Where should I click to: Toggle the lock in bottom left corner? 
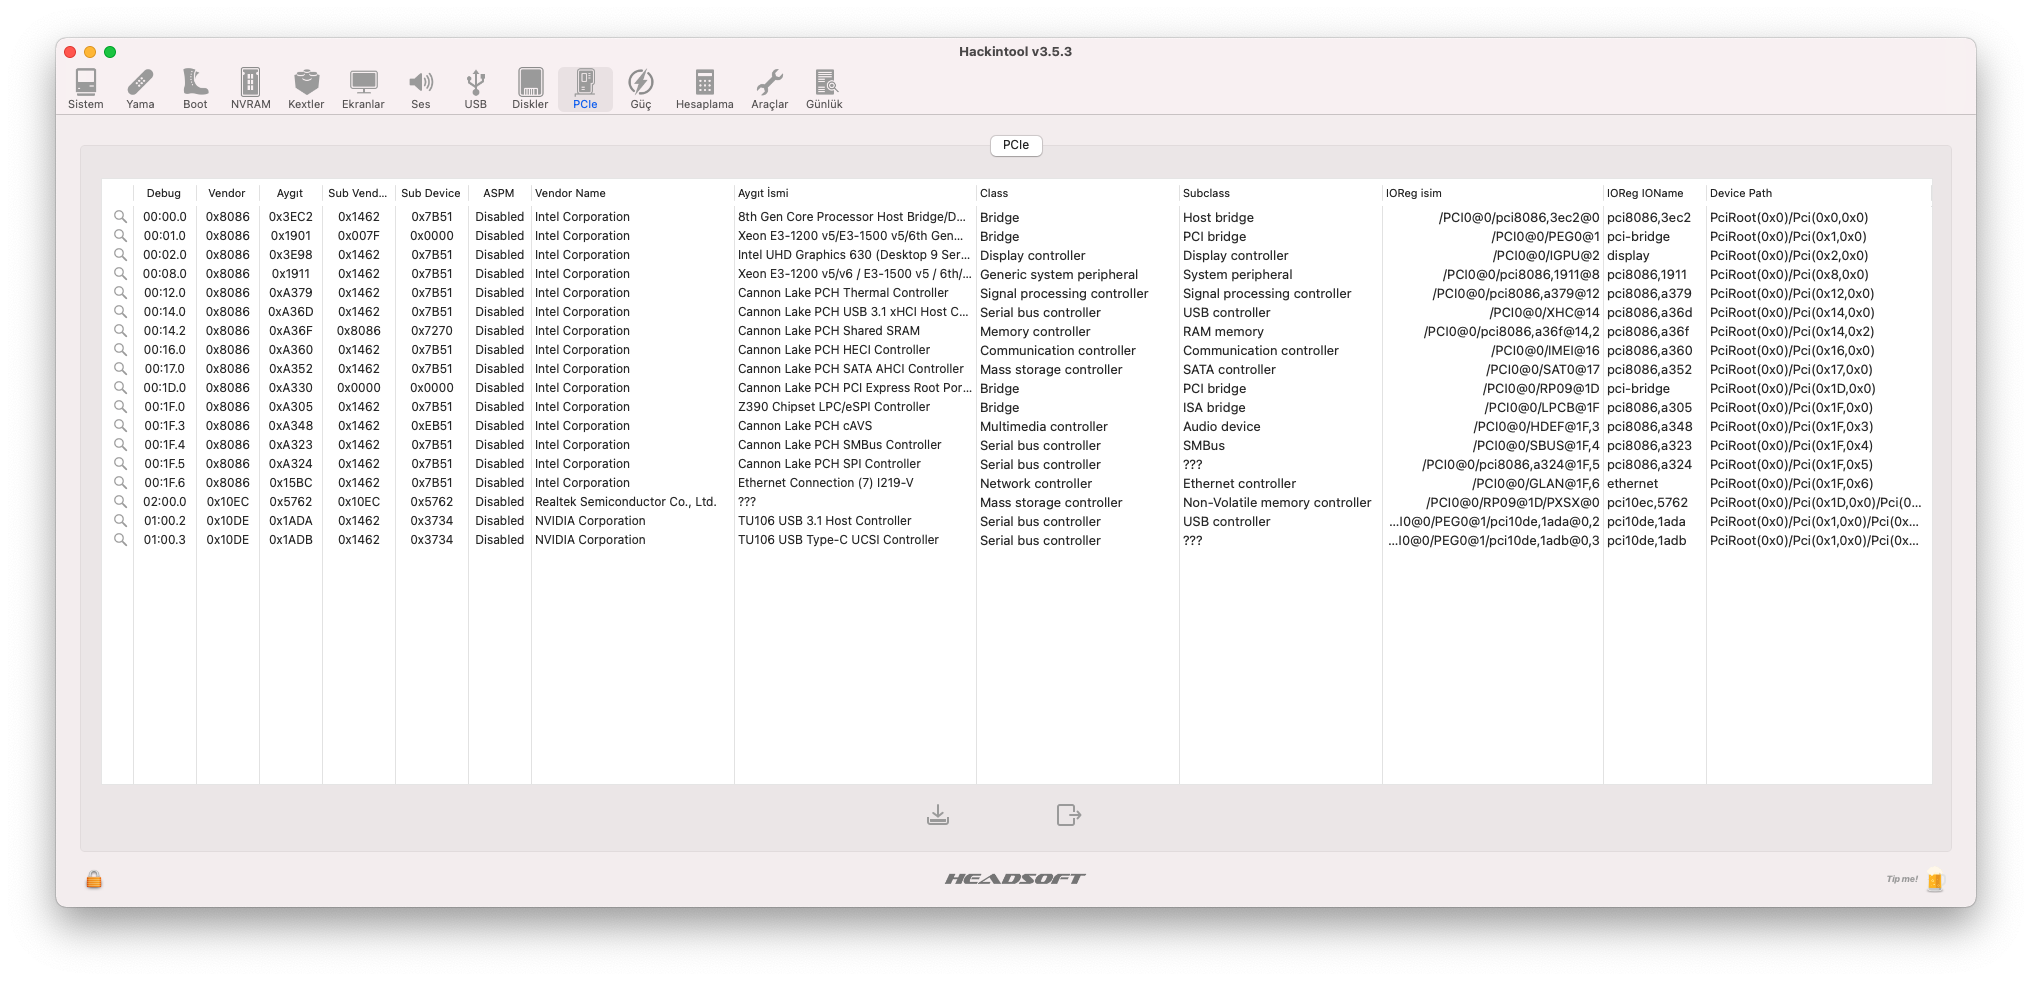[93, 880]
